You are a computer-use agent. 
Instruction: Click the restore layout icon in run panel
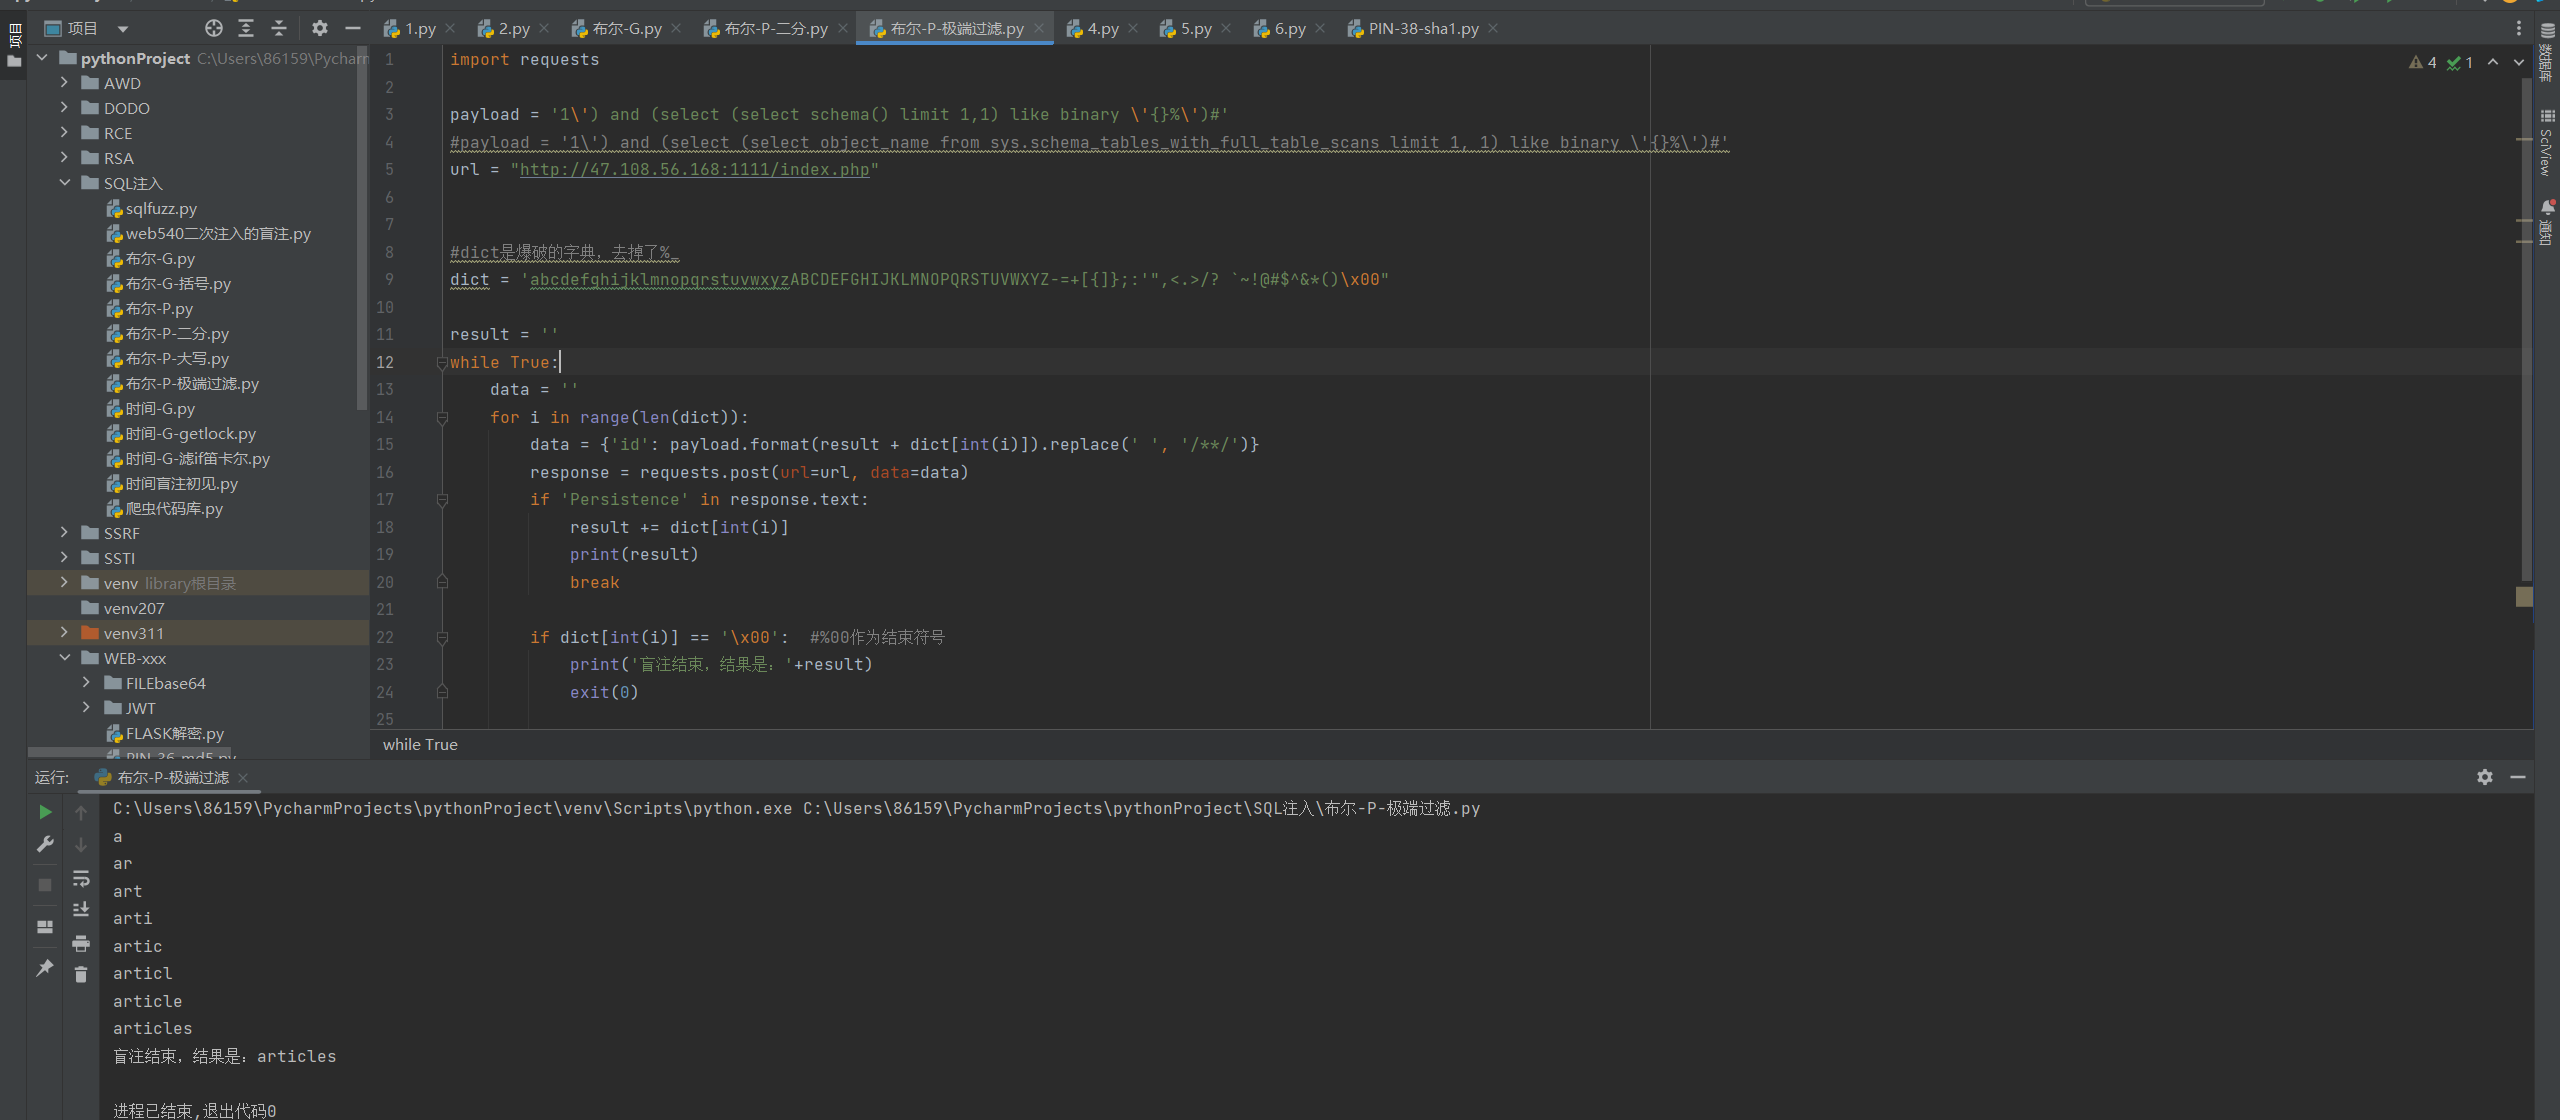point(45,927)
